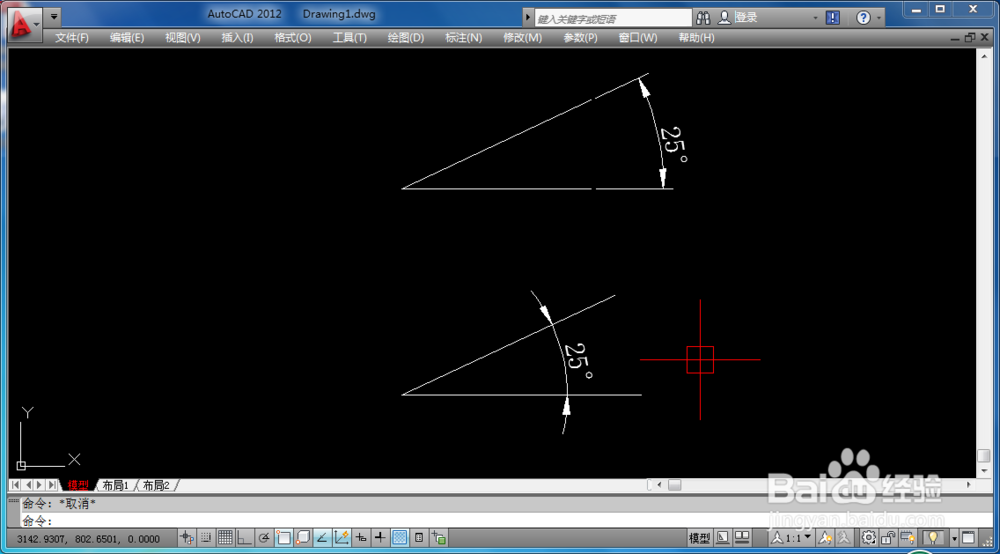Toggle Dynamic Input status button
This screenshot has height=554, width=1000.
pyautogui.click(x=361, y=538)
